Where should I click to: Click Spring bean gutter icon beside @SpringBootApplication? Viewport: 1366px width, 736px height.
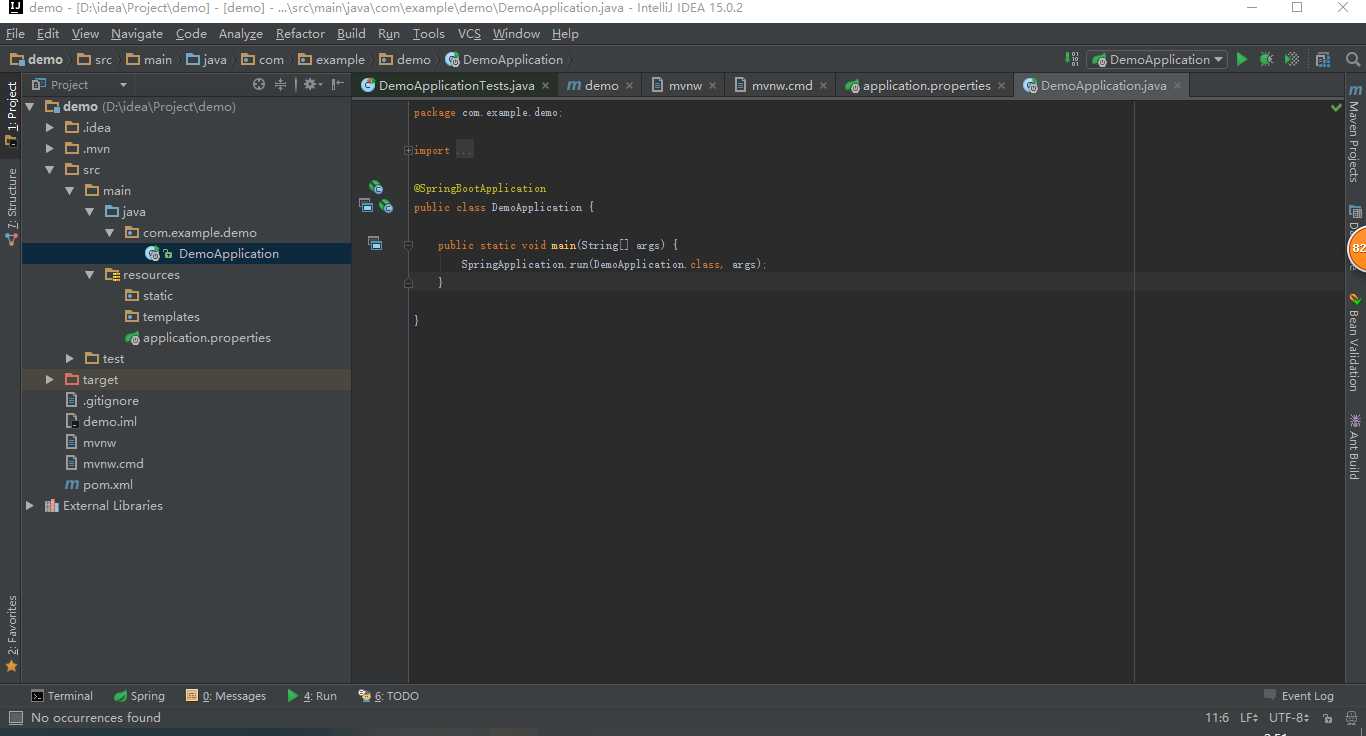[376, 187]
